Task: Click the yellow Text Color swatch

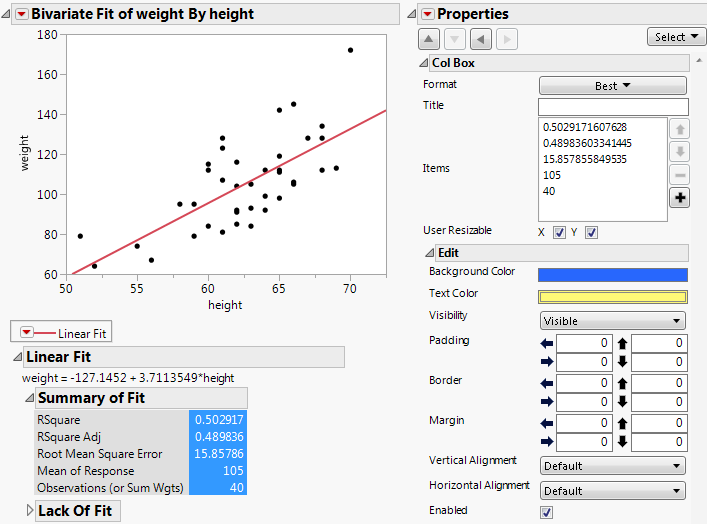Action: click(x=612, y=296)
